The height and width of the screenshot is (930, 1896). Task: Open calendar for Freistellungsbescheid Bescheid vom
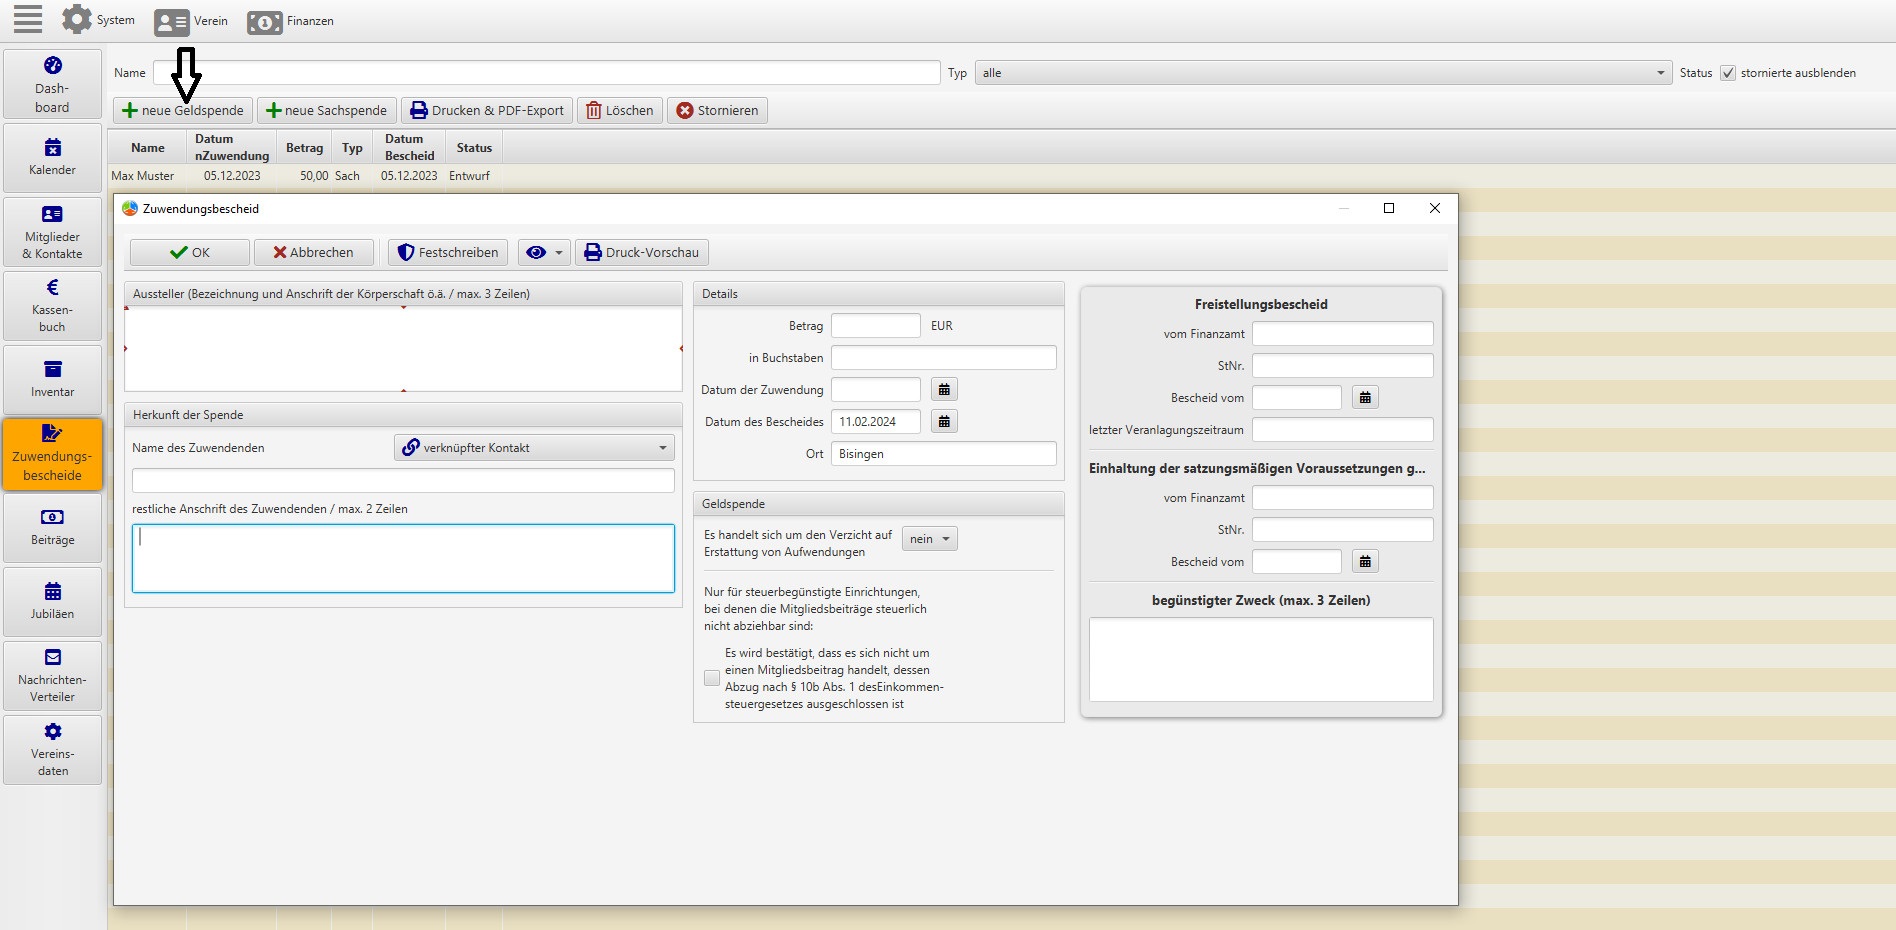pos(1365,398)
